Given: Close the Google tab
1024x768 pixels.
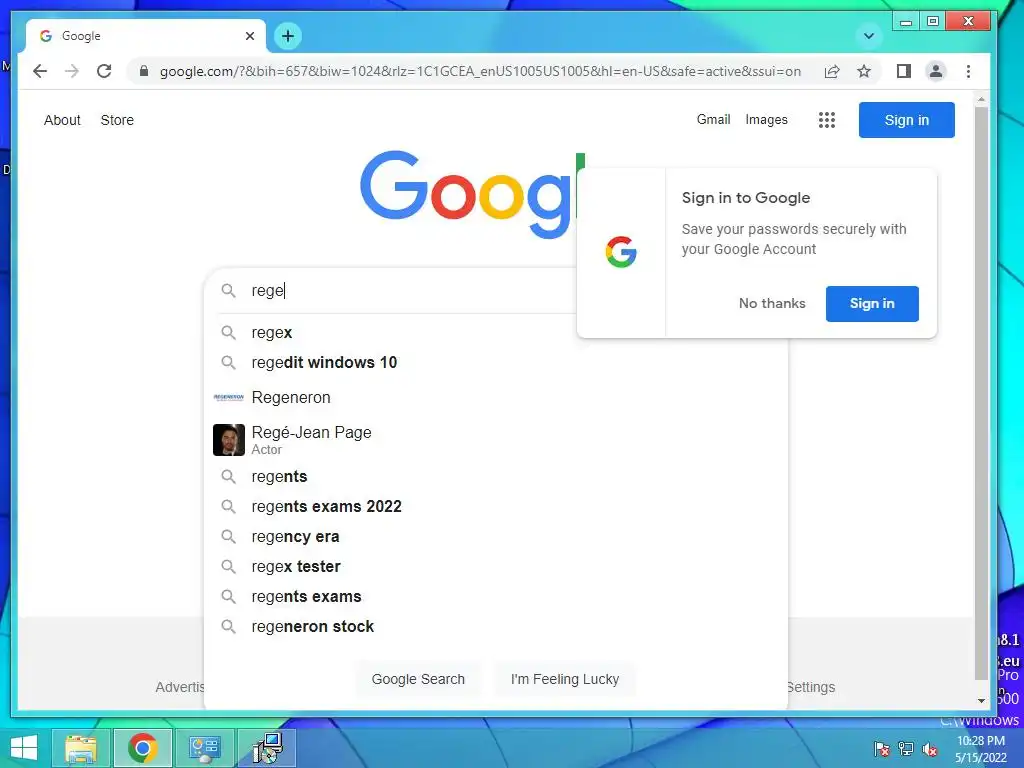Looking at the screenshot, I should 249,36.
